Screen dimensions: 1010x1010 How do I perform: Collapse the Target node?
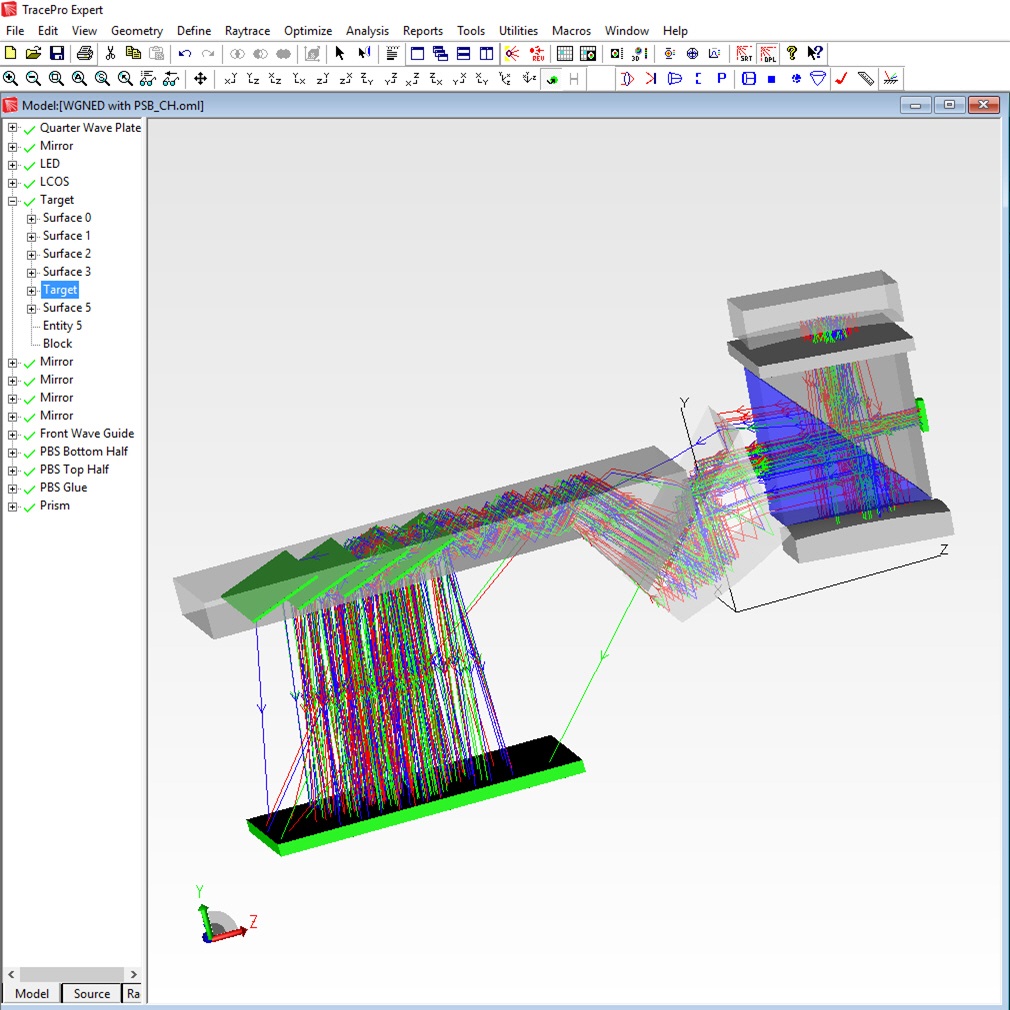14,199
